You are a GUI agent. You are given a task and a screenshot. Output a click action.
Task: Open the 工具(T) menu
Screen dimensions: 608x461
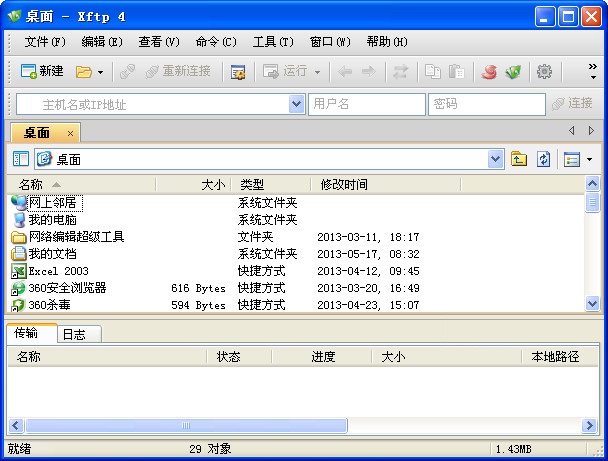click(273, 42)
